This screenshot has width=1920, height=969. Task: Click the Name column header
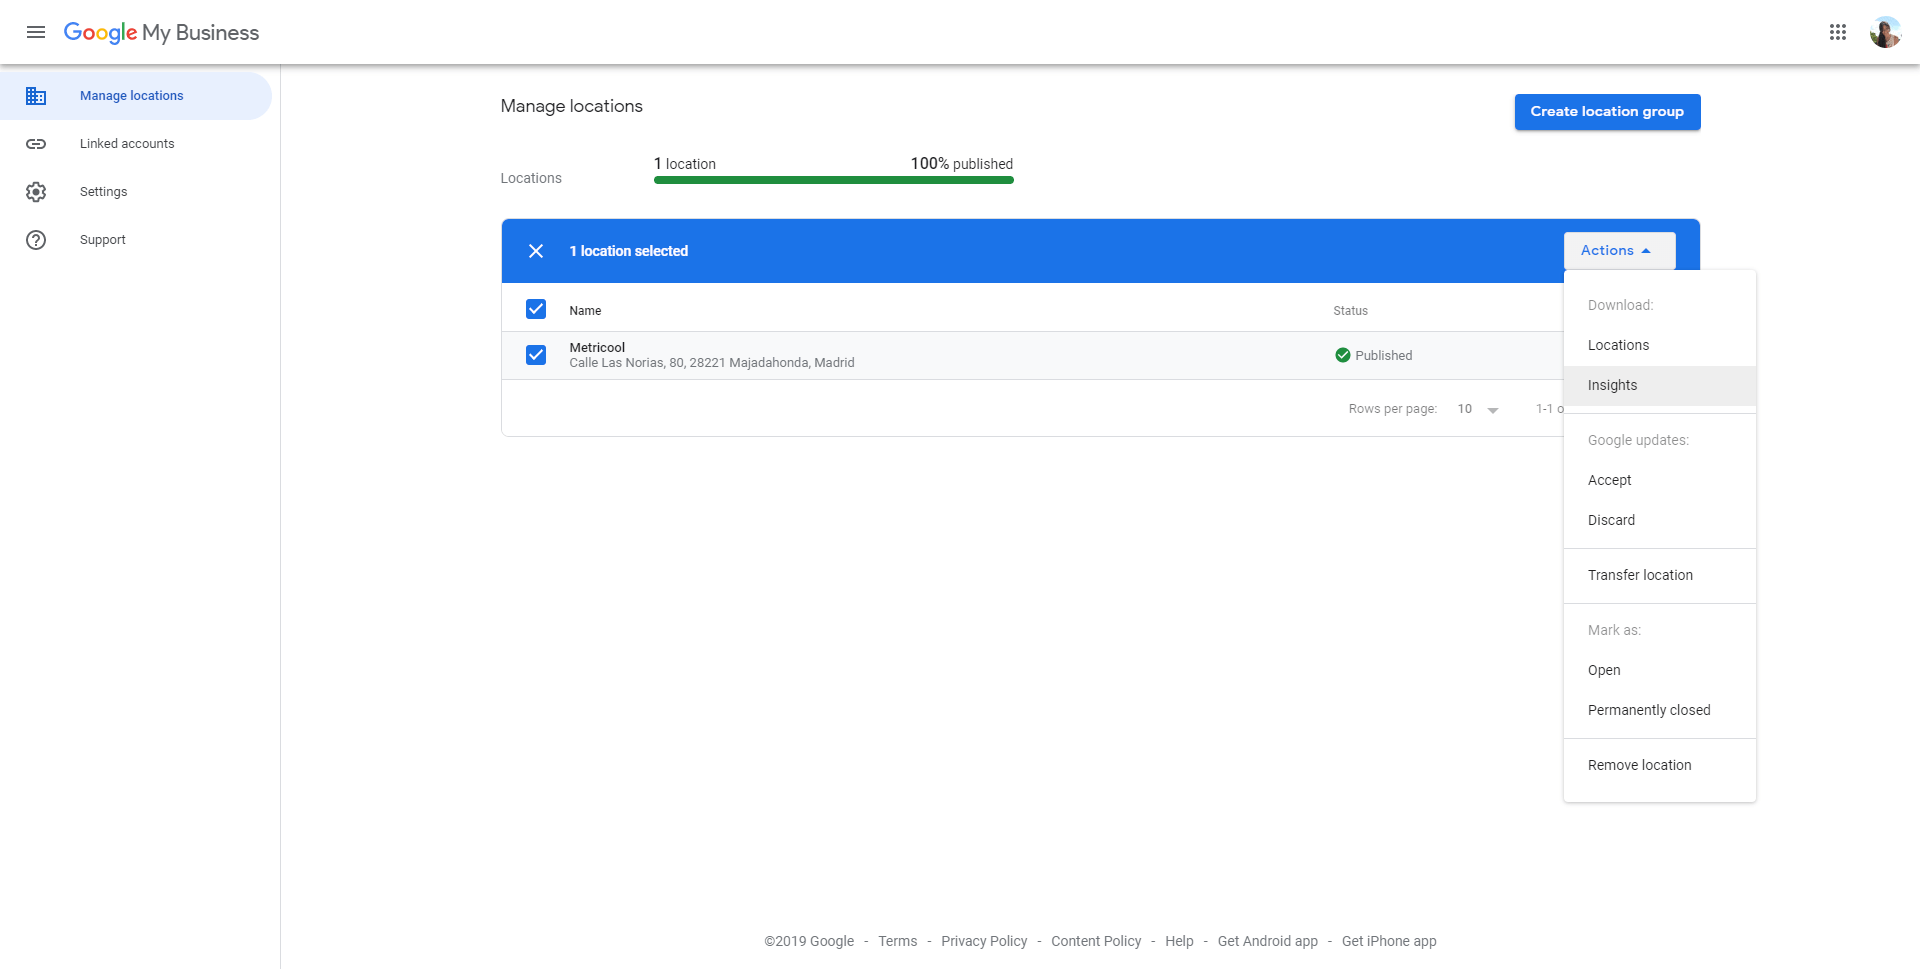[x=585, y=311]
